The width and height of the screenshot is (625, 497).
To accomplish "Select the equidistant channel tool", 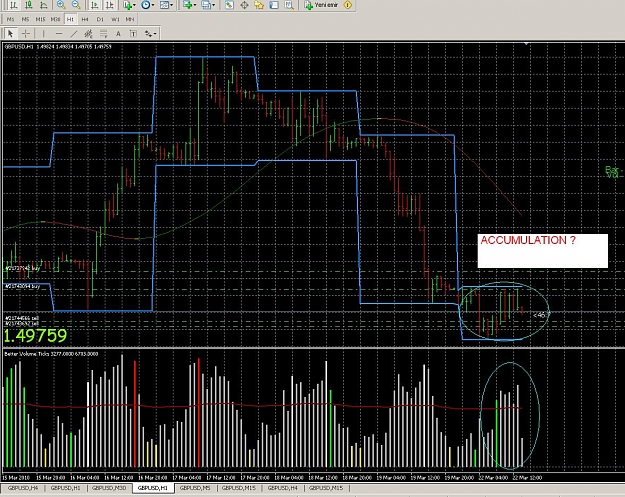I will tap(88, 33).
